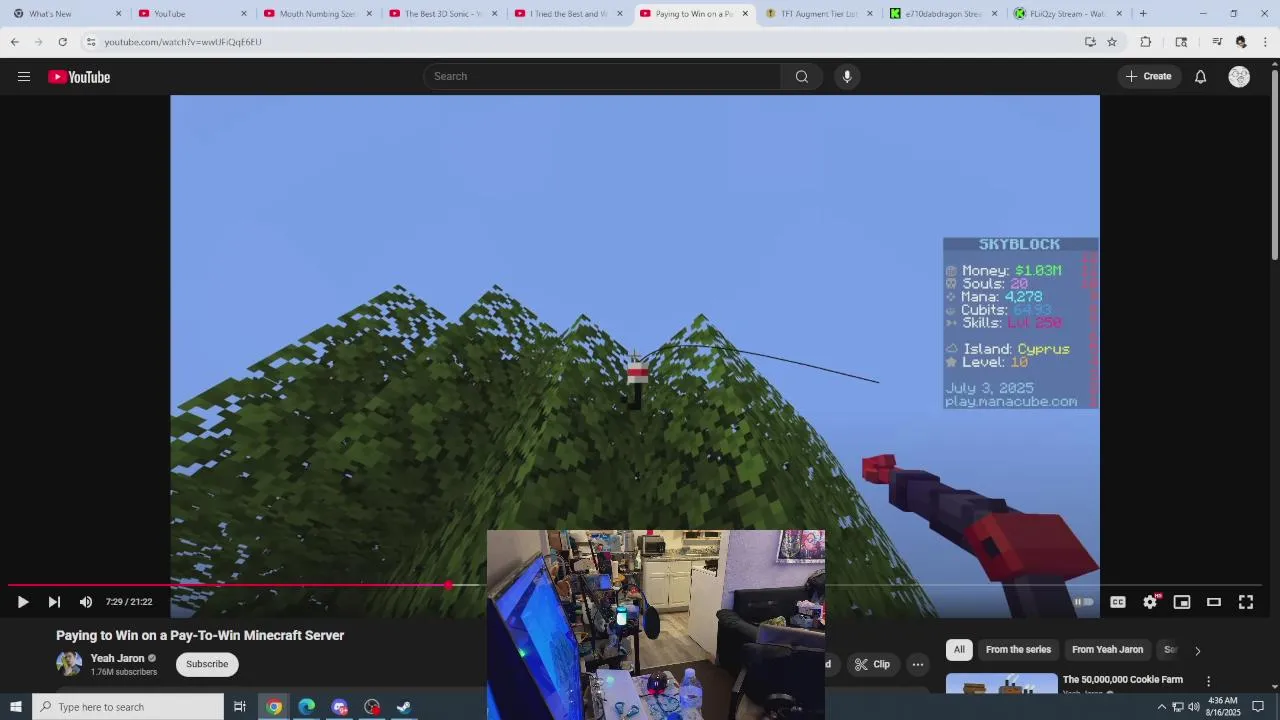Toggle video autoplay switch
This screenshot has width=1280, height=720.
pyautogui.click(x=1084, y=602)
